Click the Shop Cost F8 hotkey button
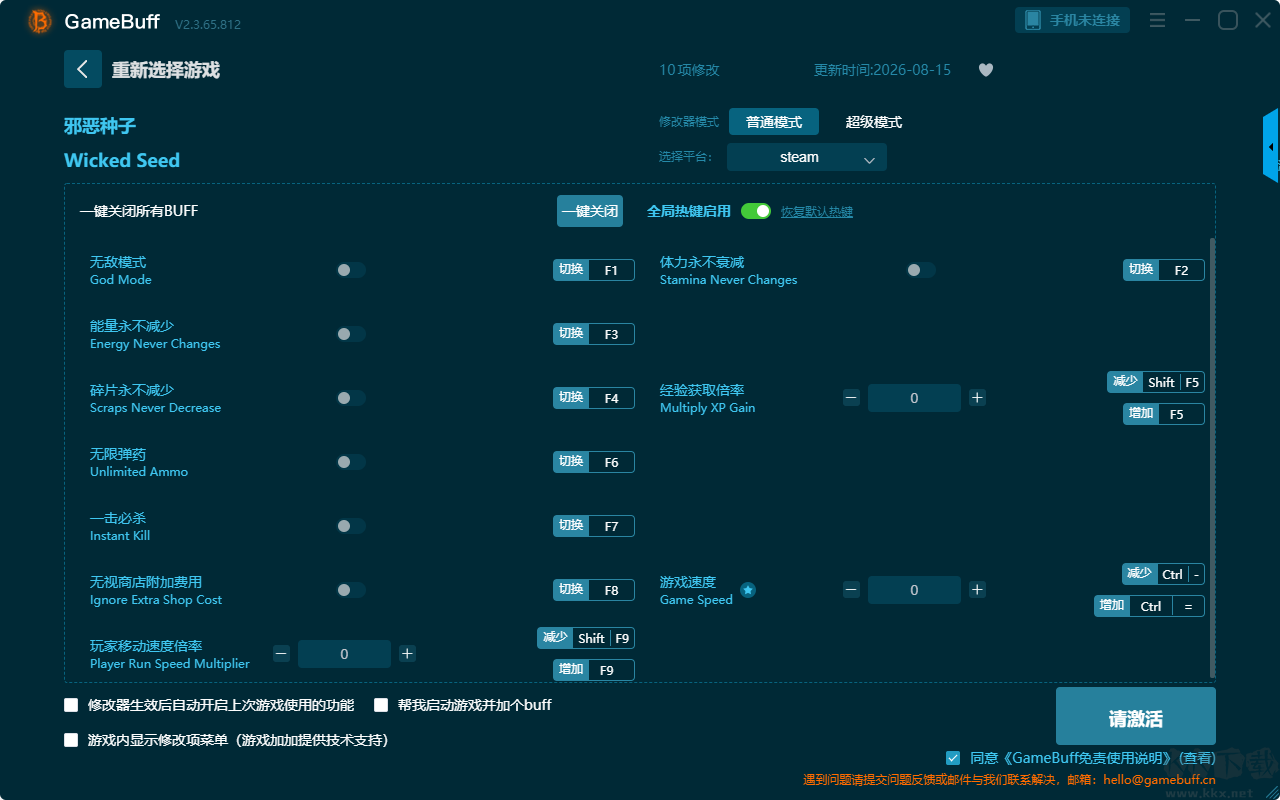 click(594, 590)
